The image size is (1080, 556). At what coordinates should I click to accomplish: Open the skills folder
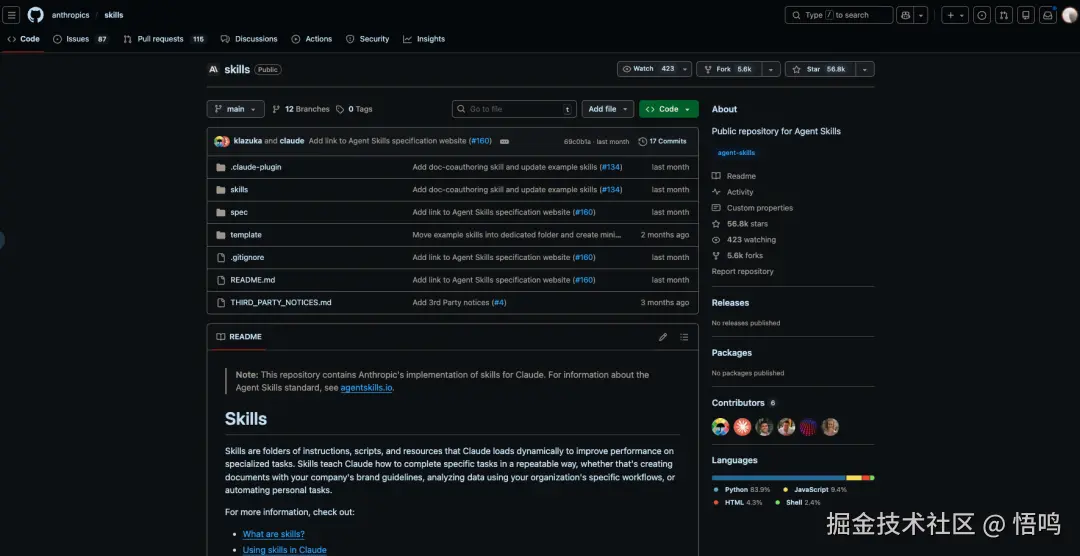click(x=239, y=189)
